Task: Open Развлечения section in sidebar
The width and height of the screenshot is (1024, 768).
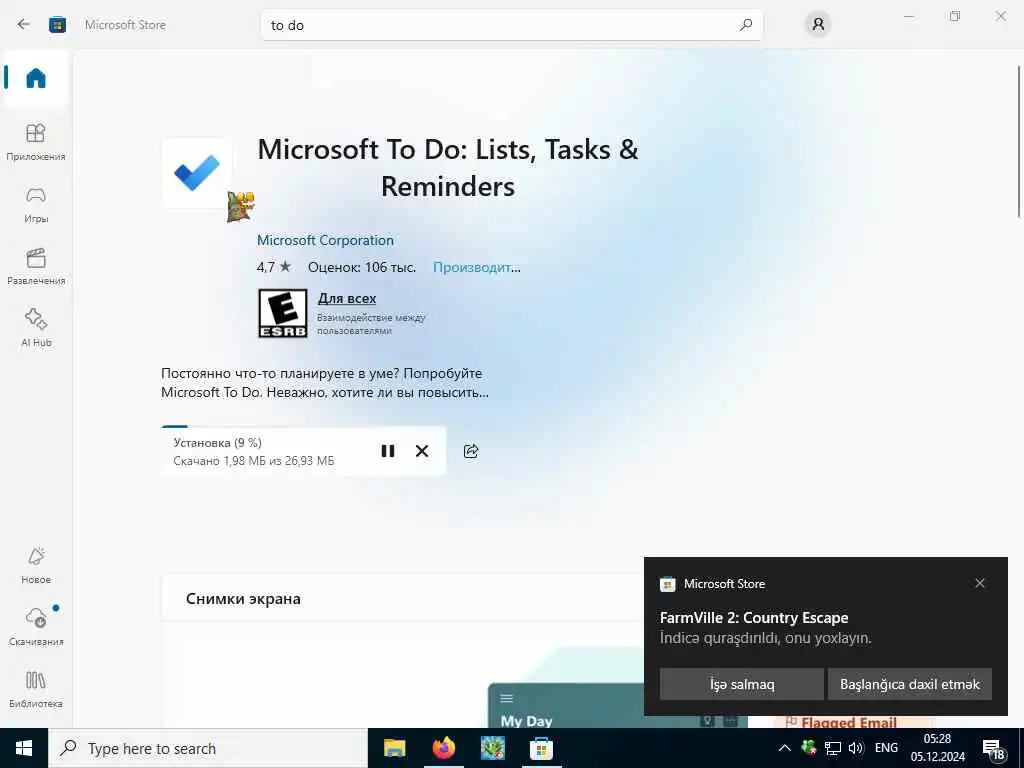Action: click(x=36, y=266)
